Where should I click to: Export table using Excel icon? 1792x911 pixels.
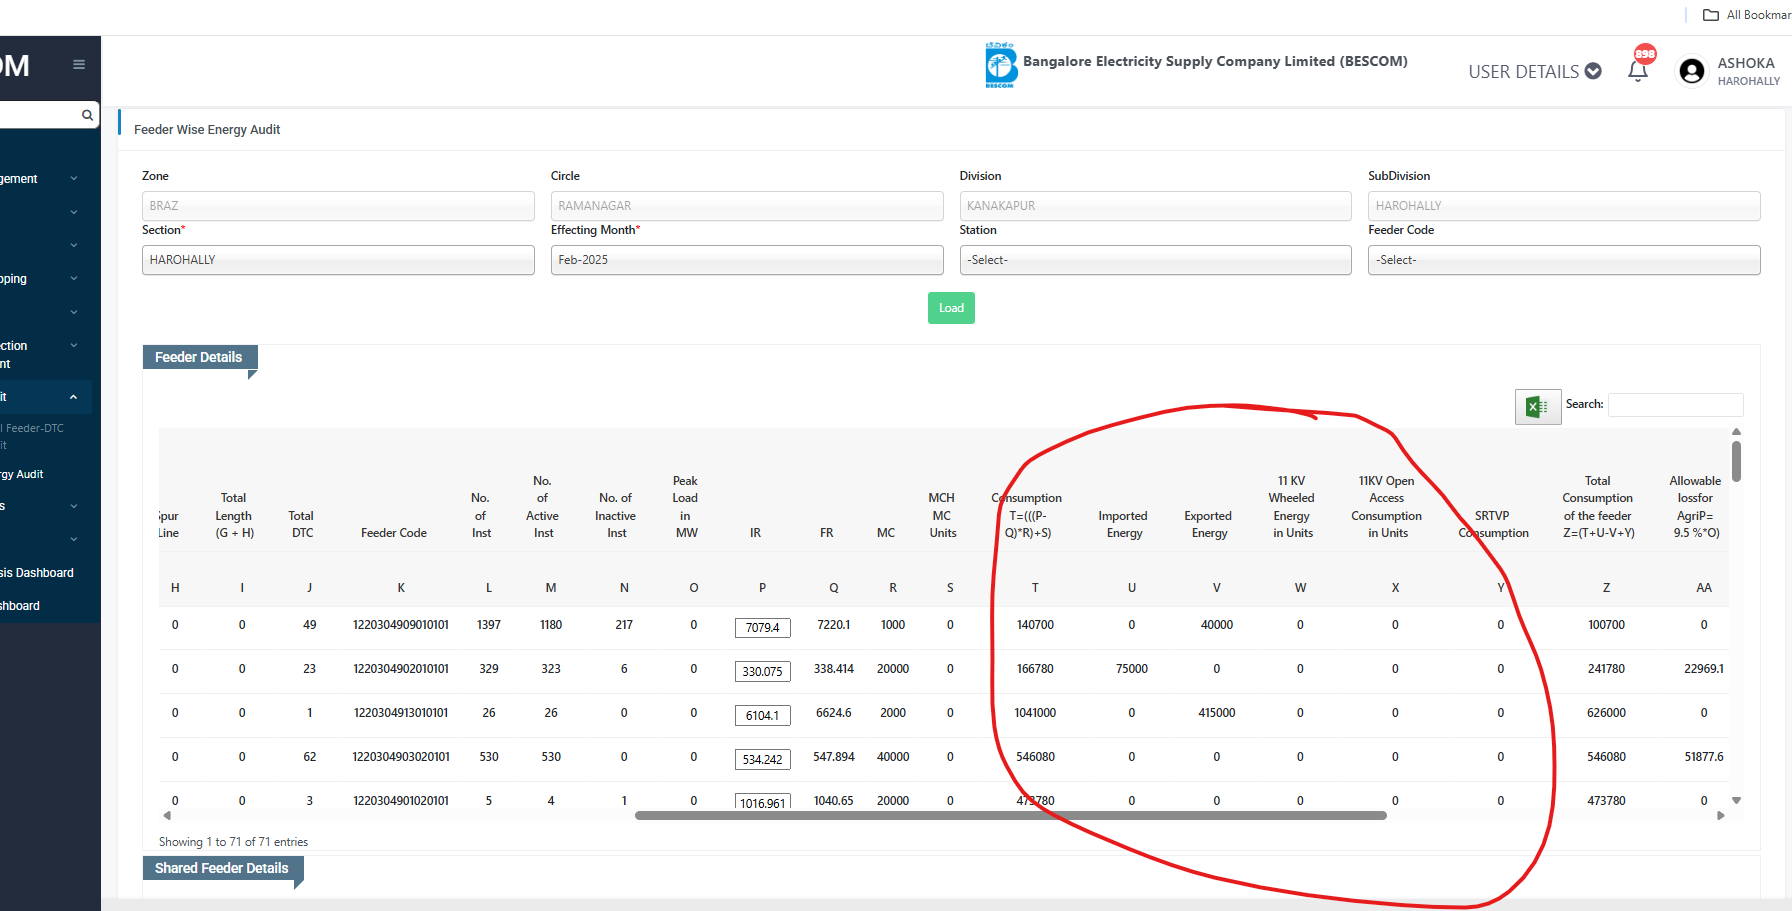tap(1538, 406)
